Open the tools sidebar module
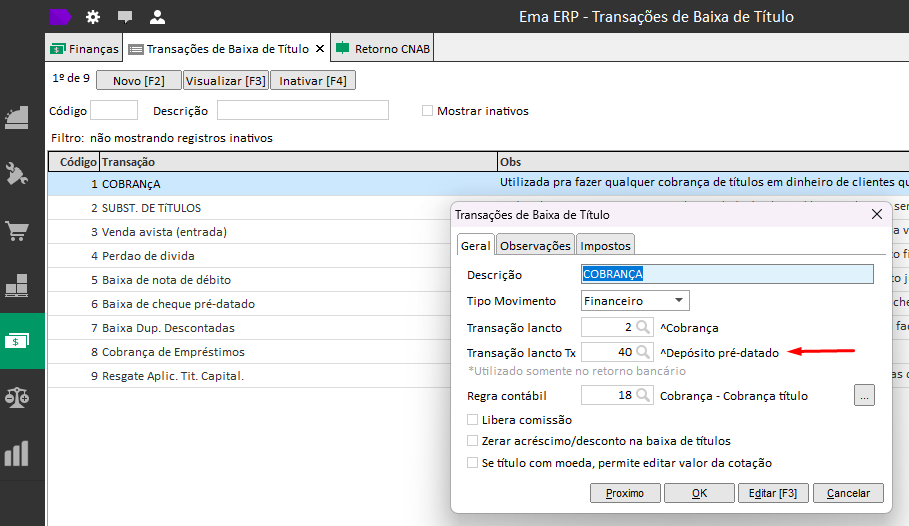This screenshot has width=909, height=526. coord(16,174)
